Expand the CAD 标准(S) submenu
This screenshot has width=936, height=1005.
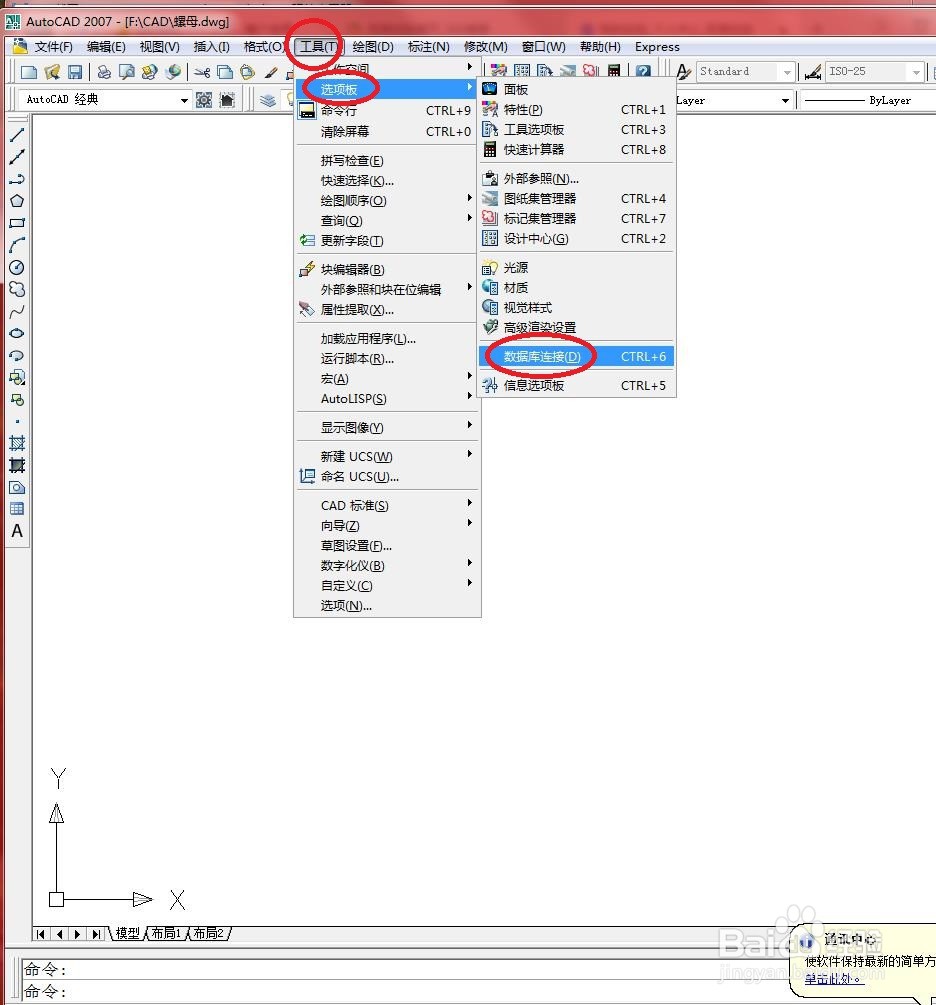click(387, 506)
